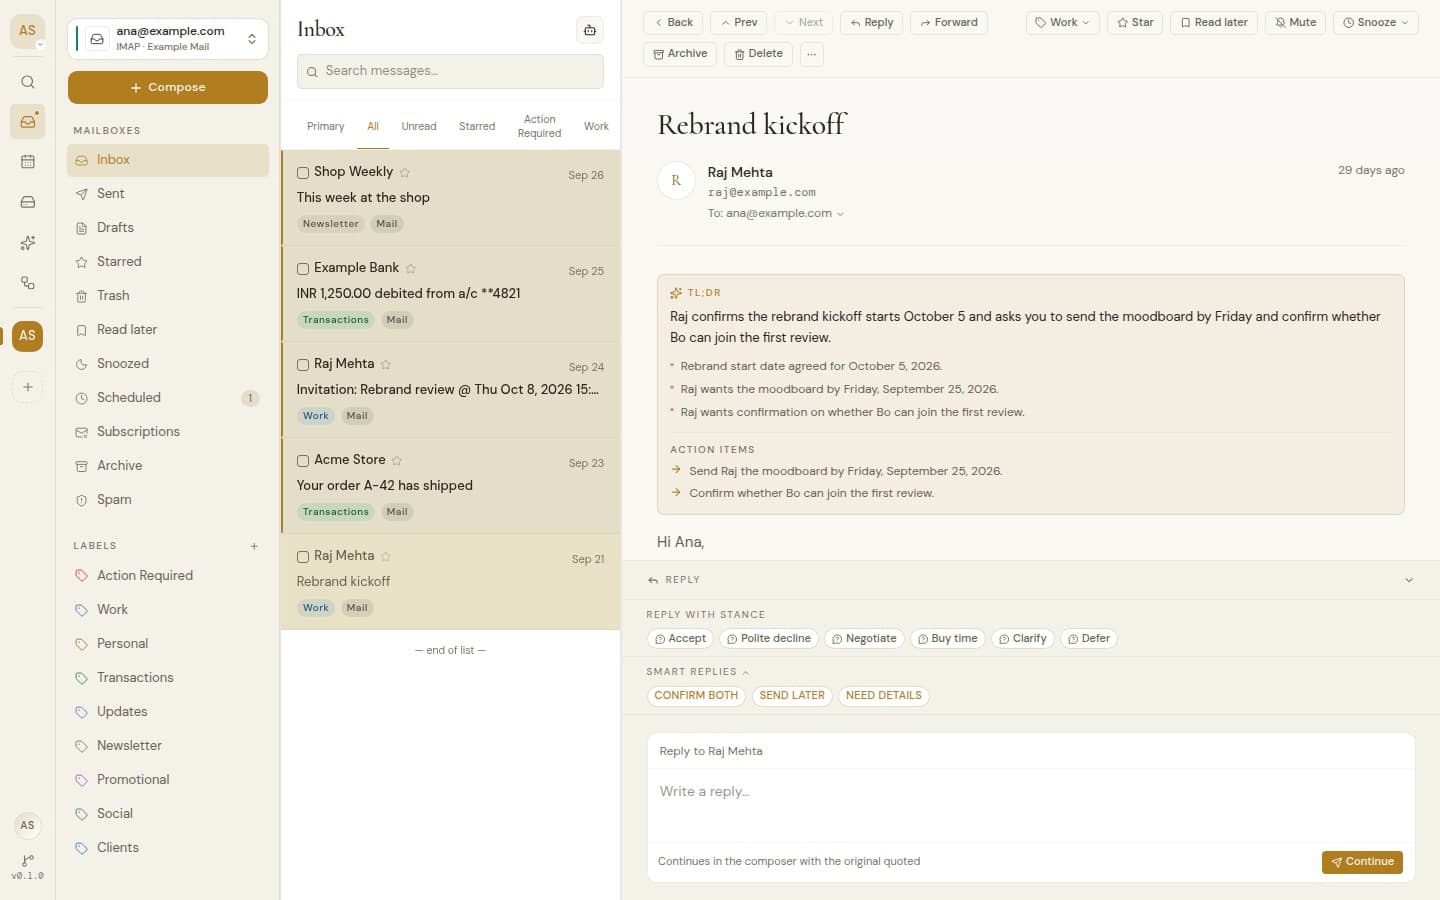Open the Scheduled mailbox

[x=168, y=398]
